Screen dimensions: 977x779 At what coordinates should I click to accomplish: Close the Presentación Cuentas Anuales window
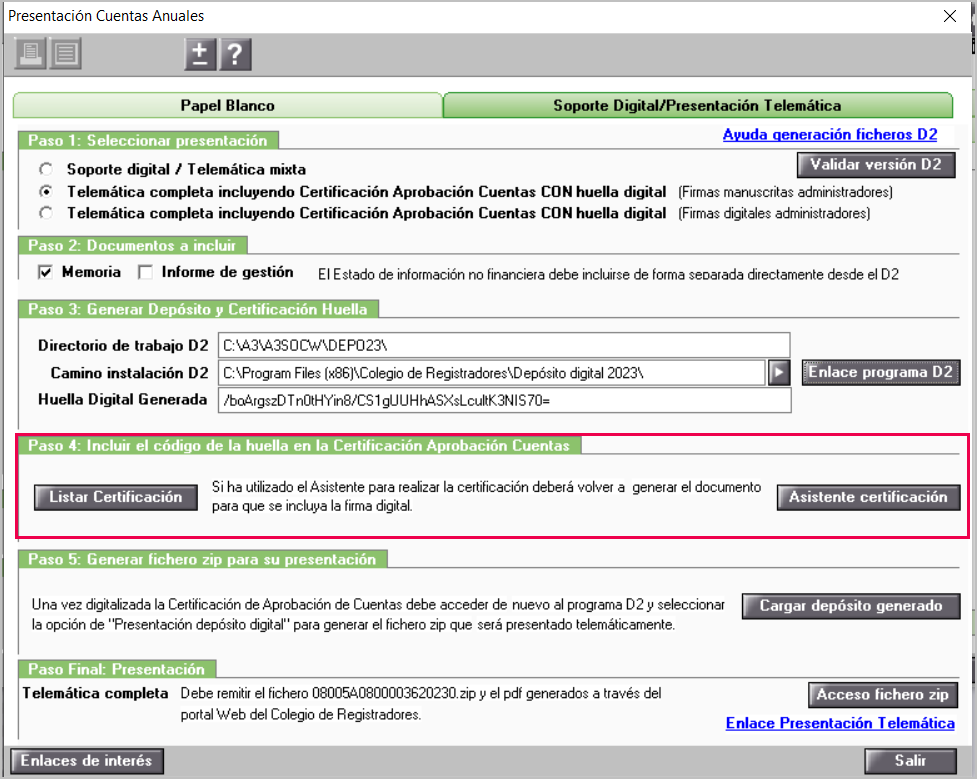(x=950, y=16)
